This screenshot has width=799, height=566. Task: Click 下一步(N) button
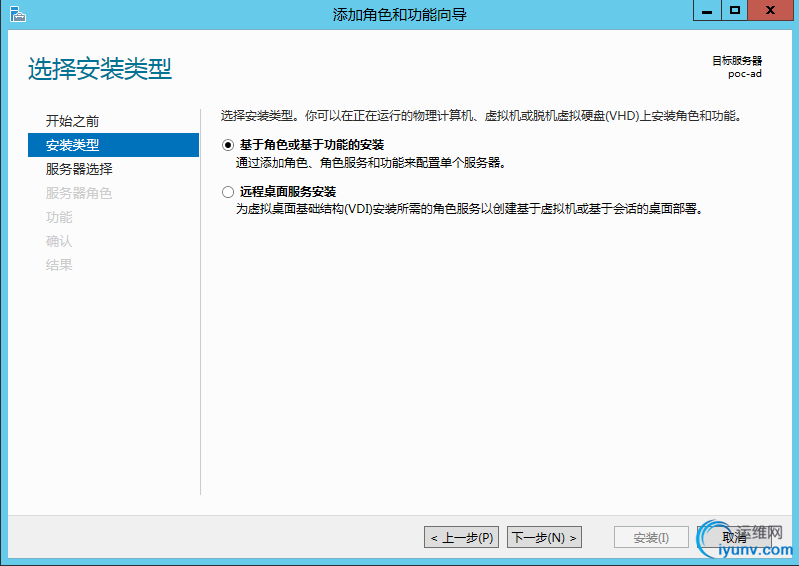[x=544, y=537]
